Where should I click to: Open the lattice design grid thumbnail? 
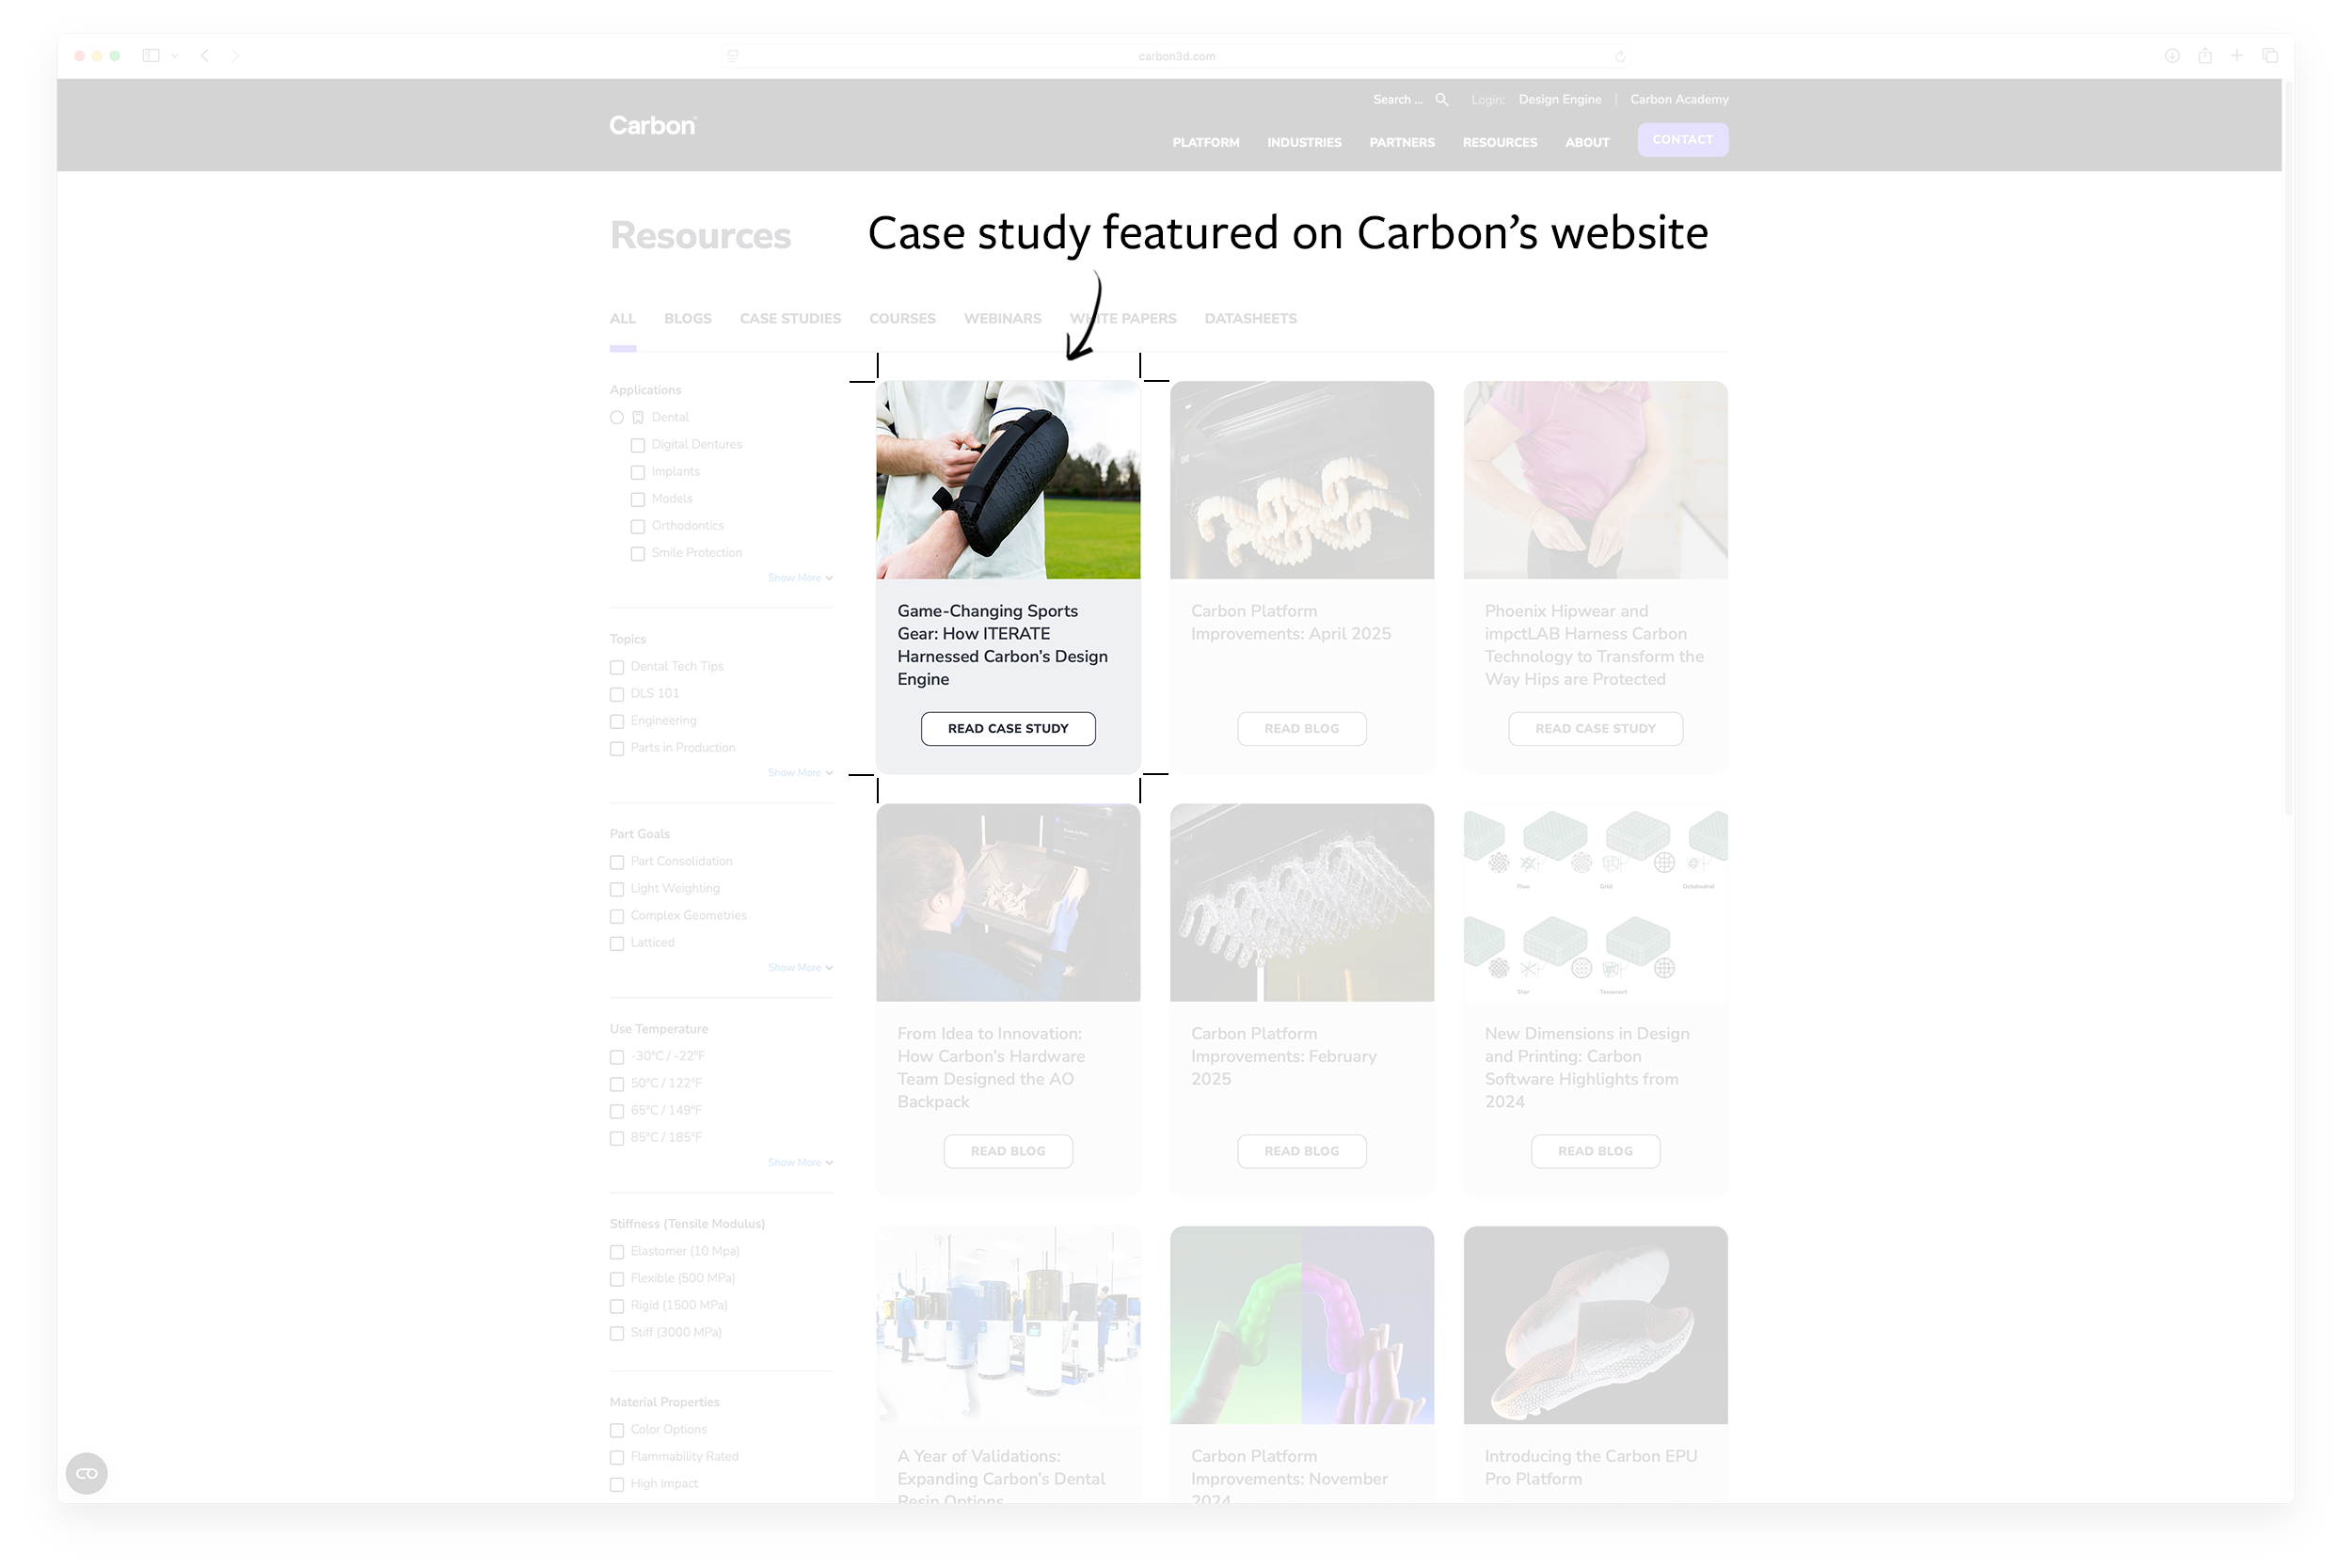1595,903
